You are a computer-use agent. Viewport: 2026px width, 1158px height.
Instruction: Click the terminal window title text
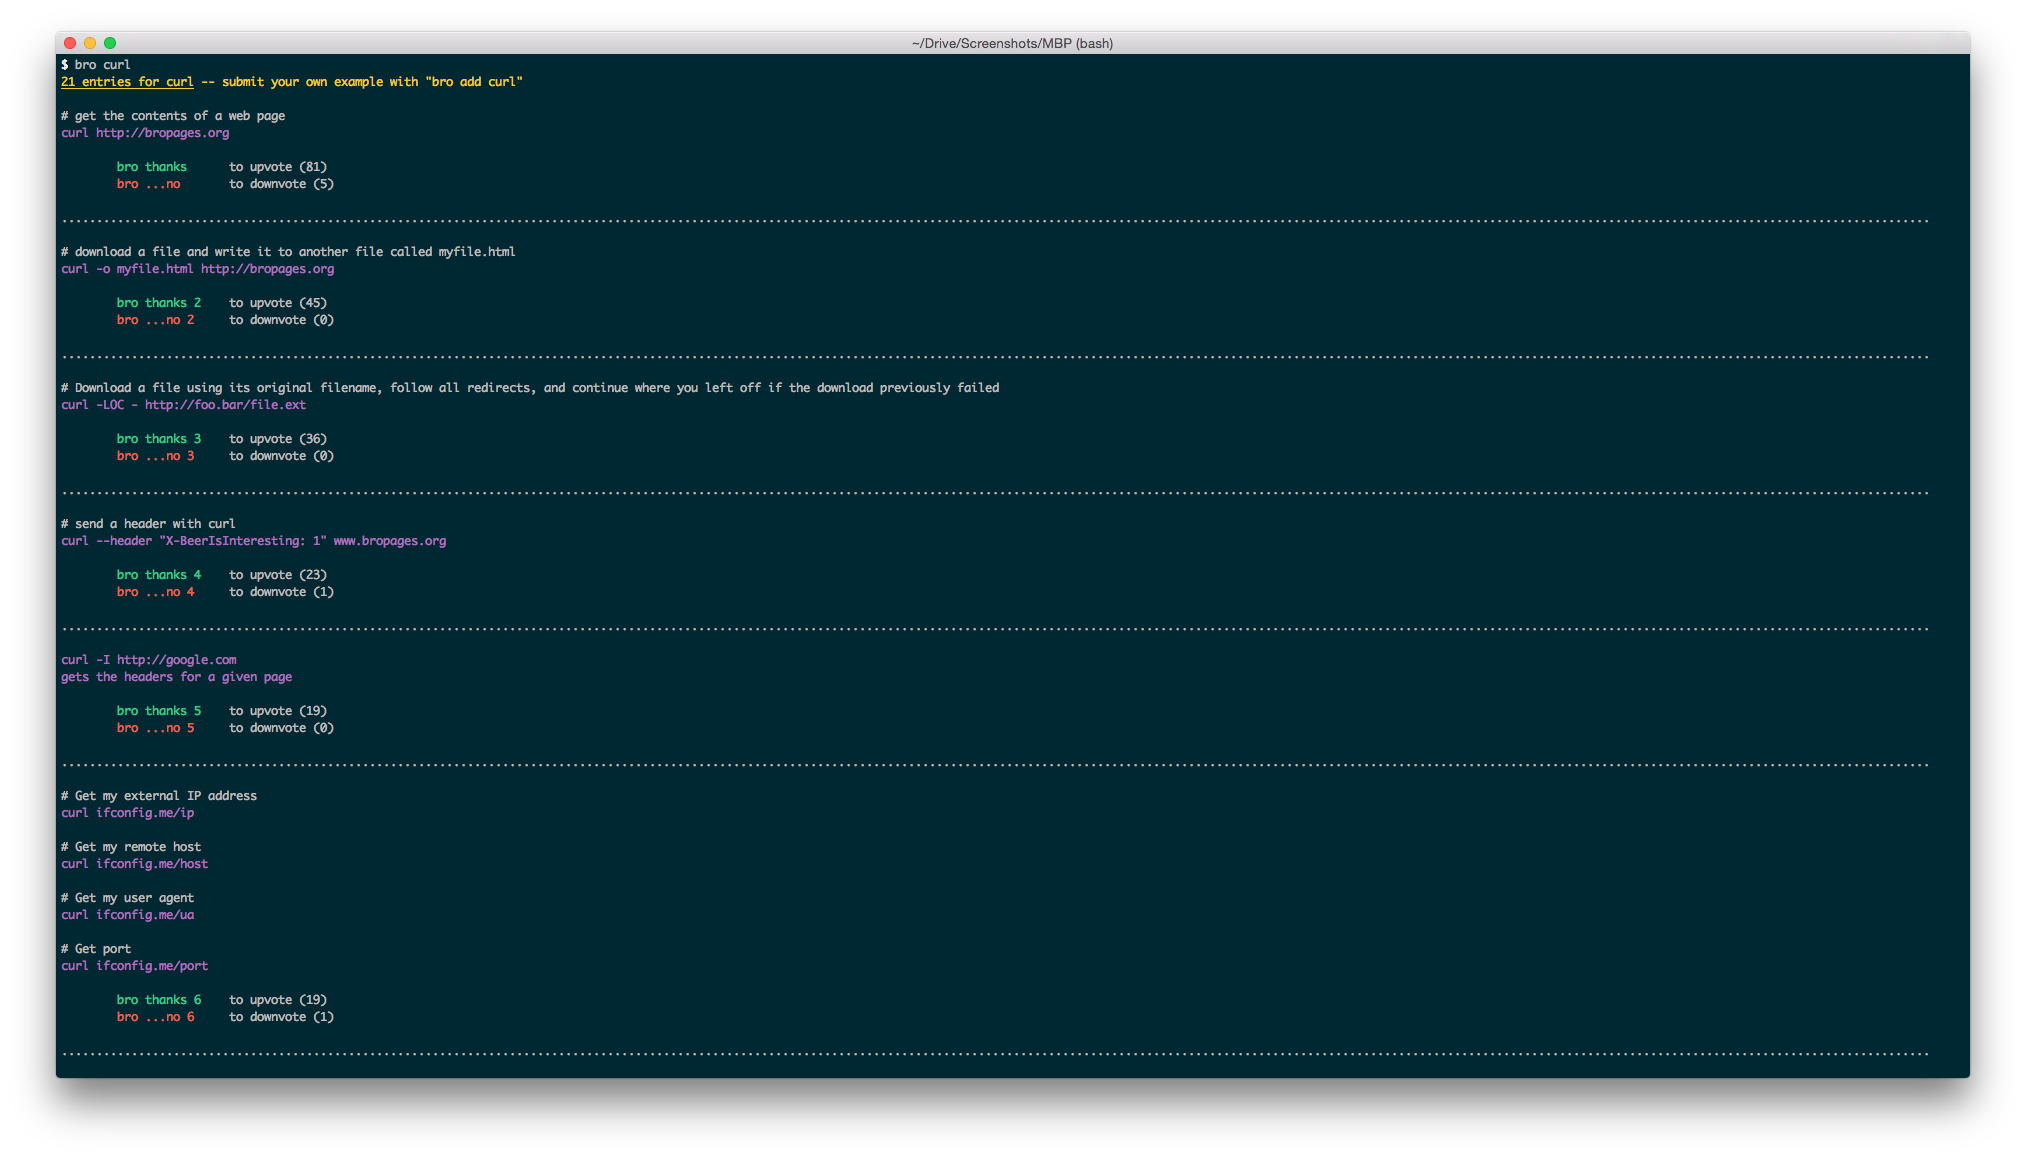(1012, 43)
